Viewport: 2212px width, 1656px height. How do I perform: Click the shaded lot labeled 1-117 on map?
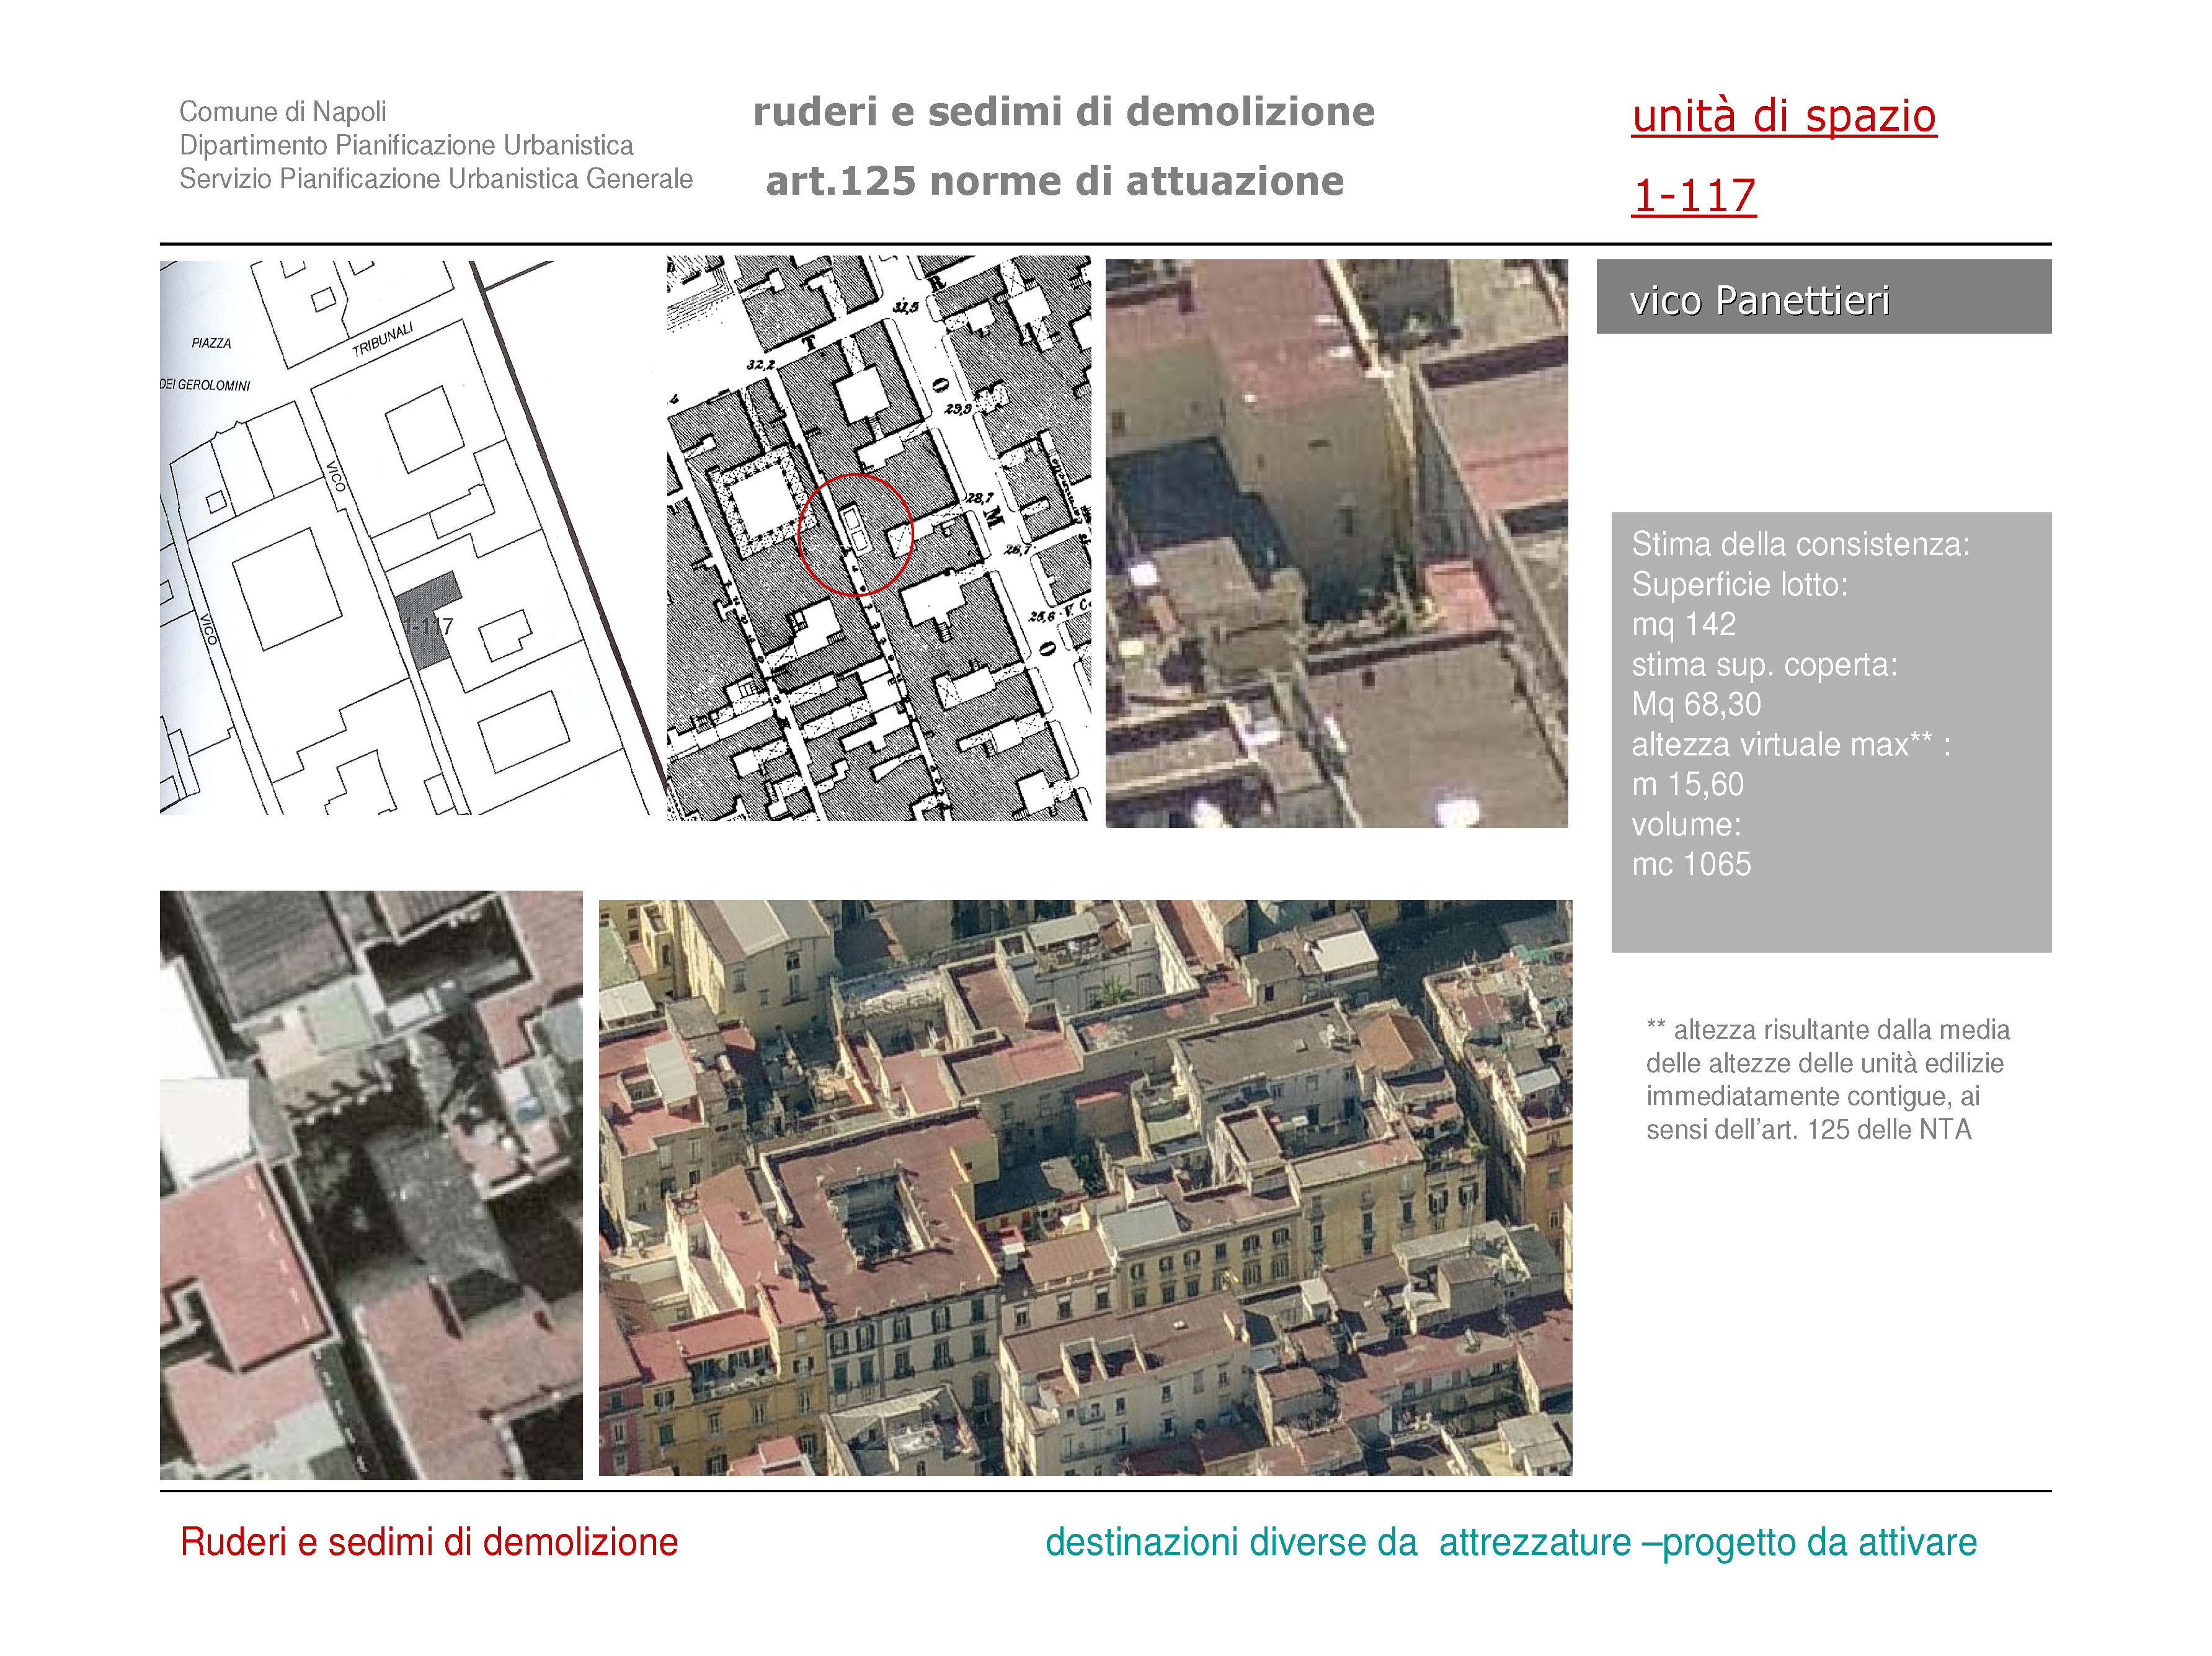tap(429, 620)
